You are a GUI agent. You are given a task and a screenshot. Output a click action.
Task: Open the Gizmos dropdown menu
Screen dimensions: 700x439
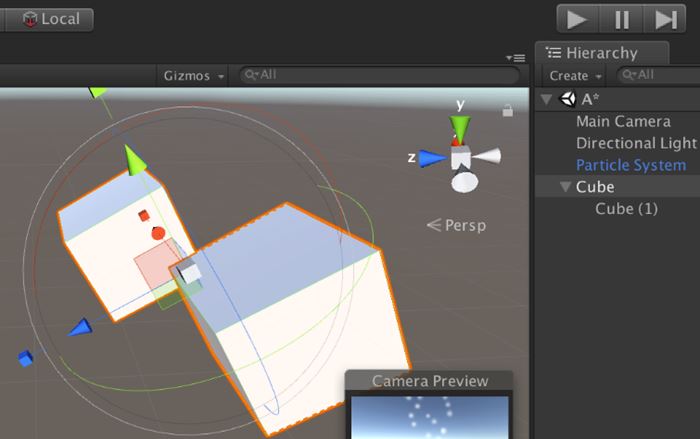(194, 75)
